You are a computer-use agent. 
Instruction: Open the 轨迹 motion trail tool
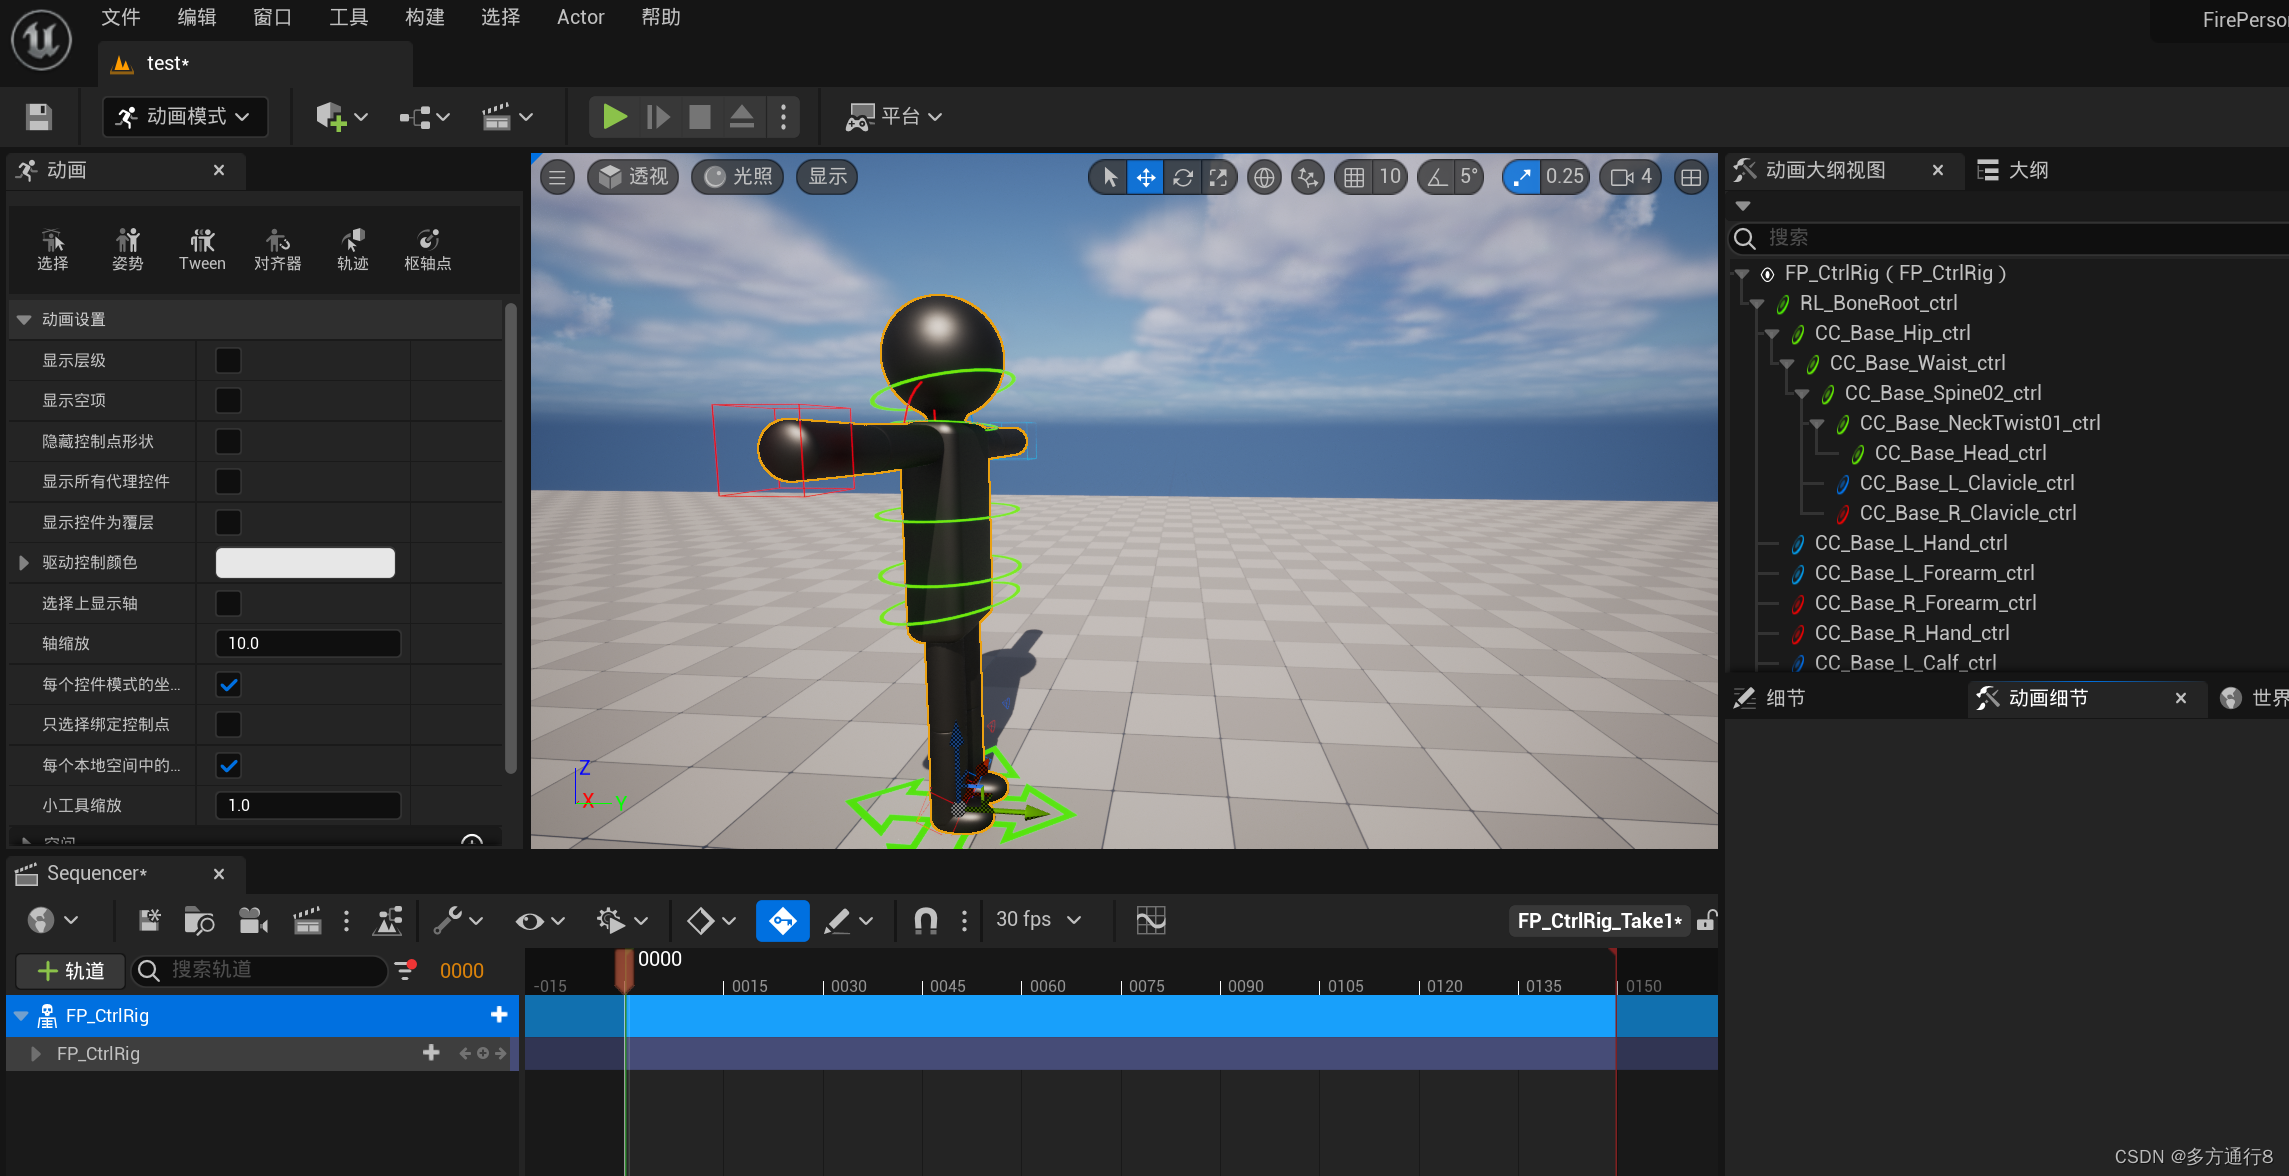click(353, 250)
